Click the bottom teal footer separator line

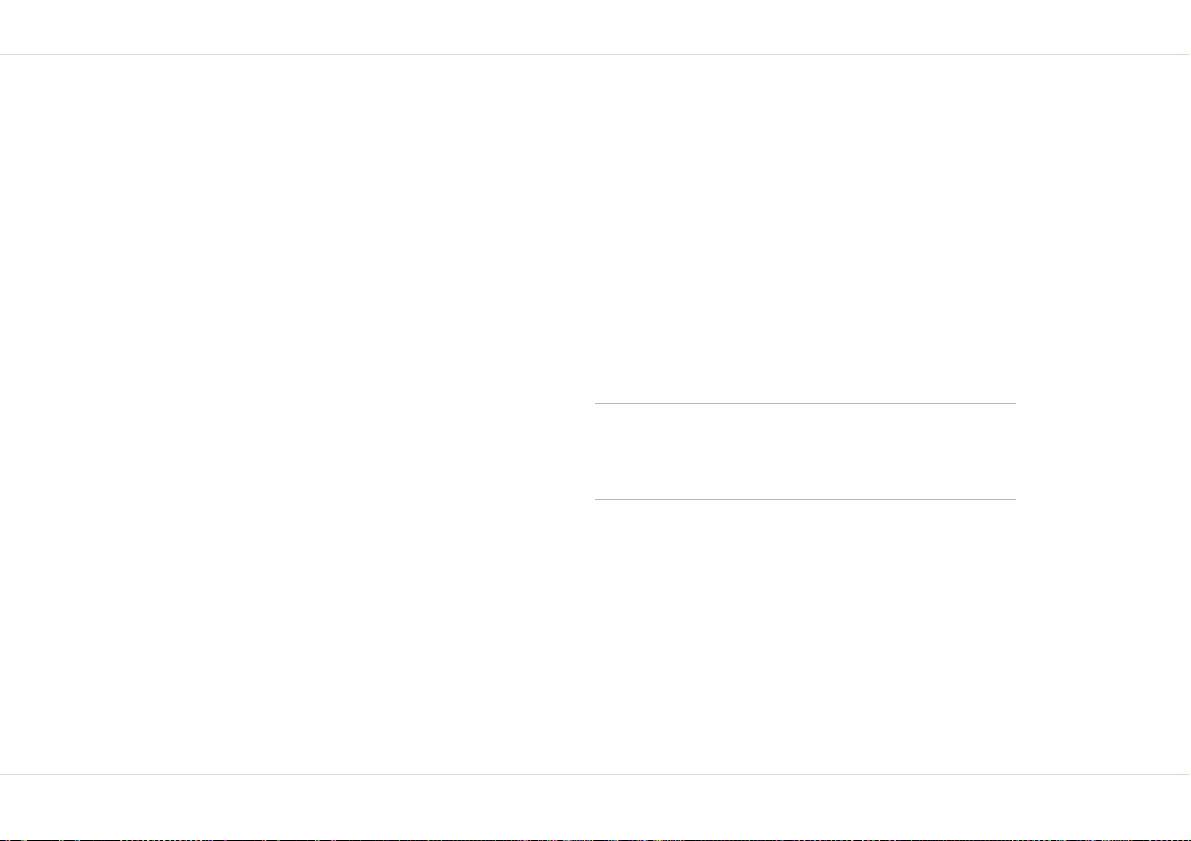click(x=596, y=774)
